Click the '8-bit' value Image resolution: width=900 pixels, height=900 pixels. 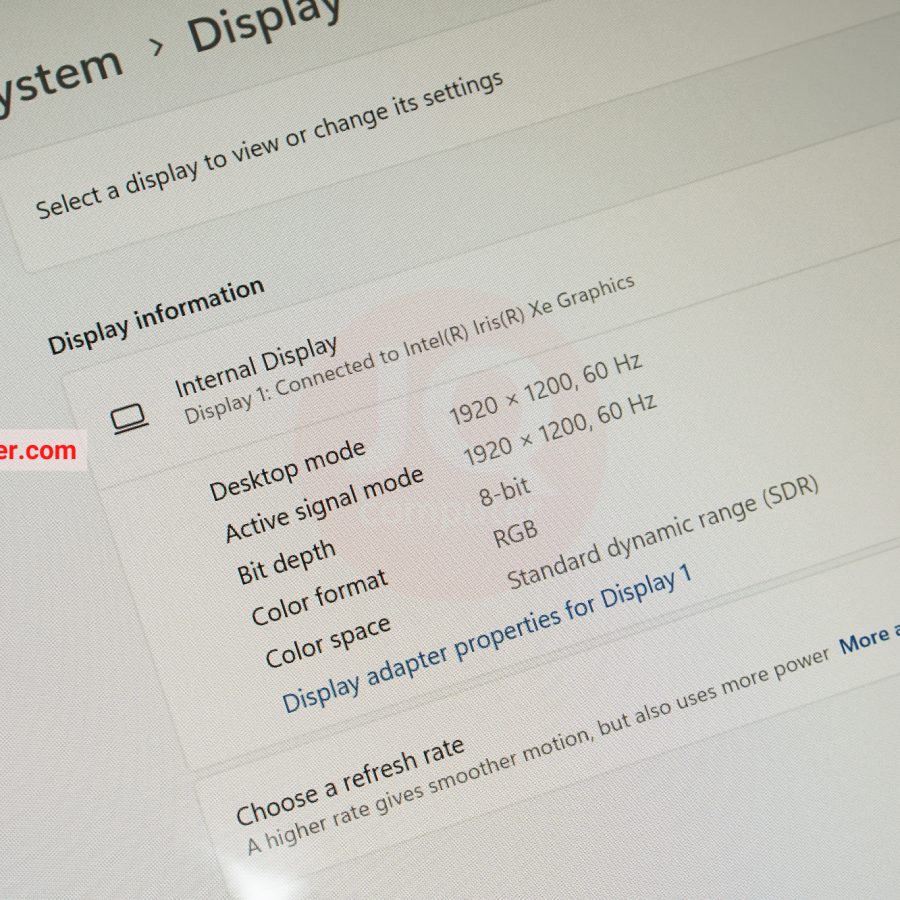click(505, 492)
